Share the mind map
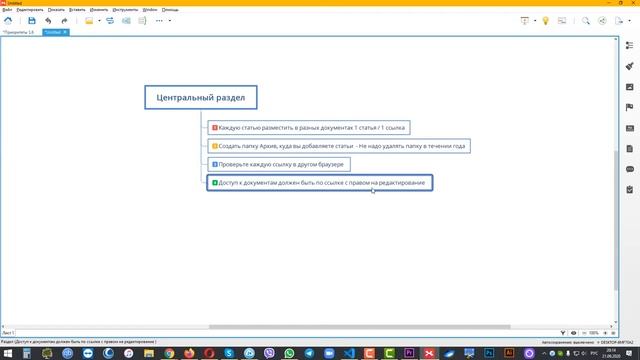Viewport: 640px width, 360px height. [602, 20]
